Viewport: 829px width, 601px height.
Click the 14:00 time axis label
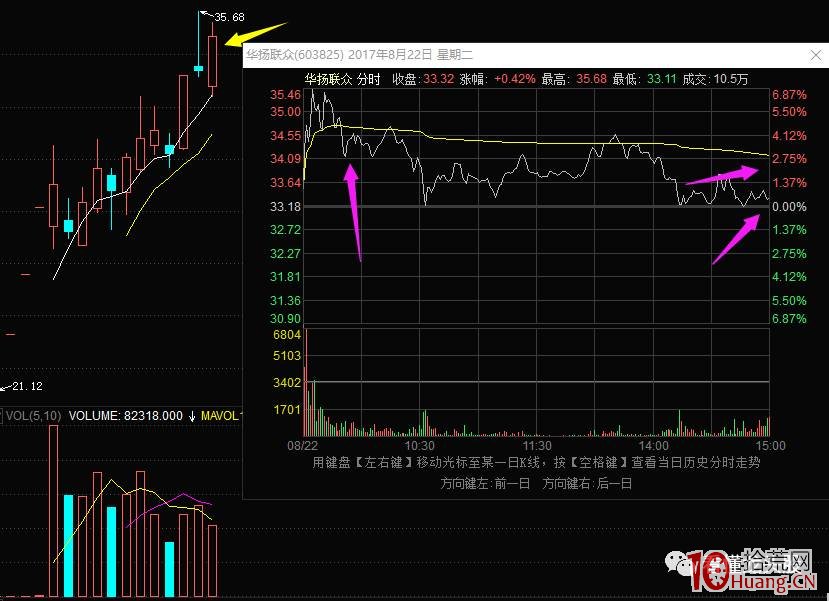pos(654,445)
